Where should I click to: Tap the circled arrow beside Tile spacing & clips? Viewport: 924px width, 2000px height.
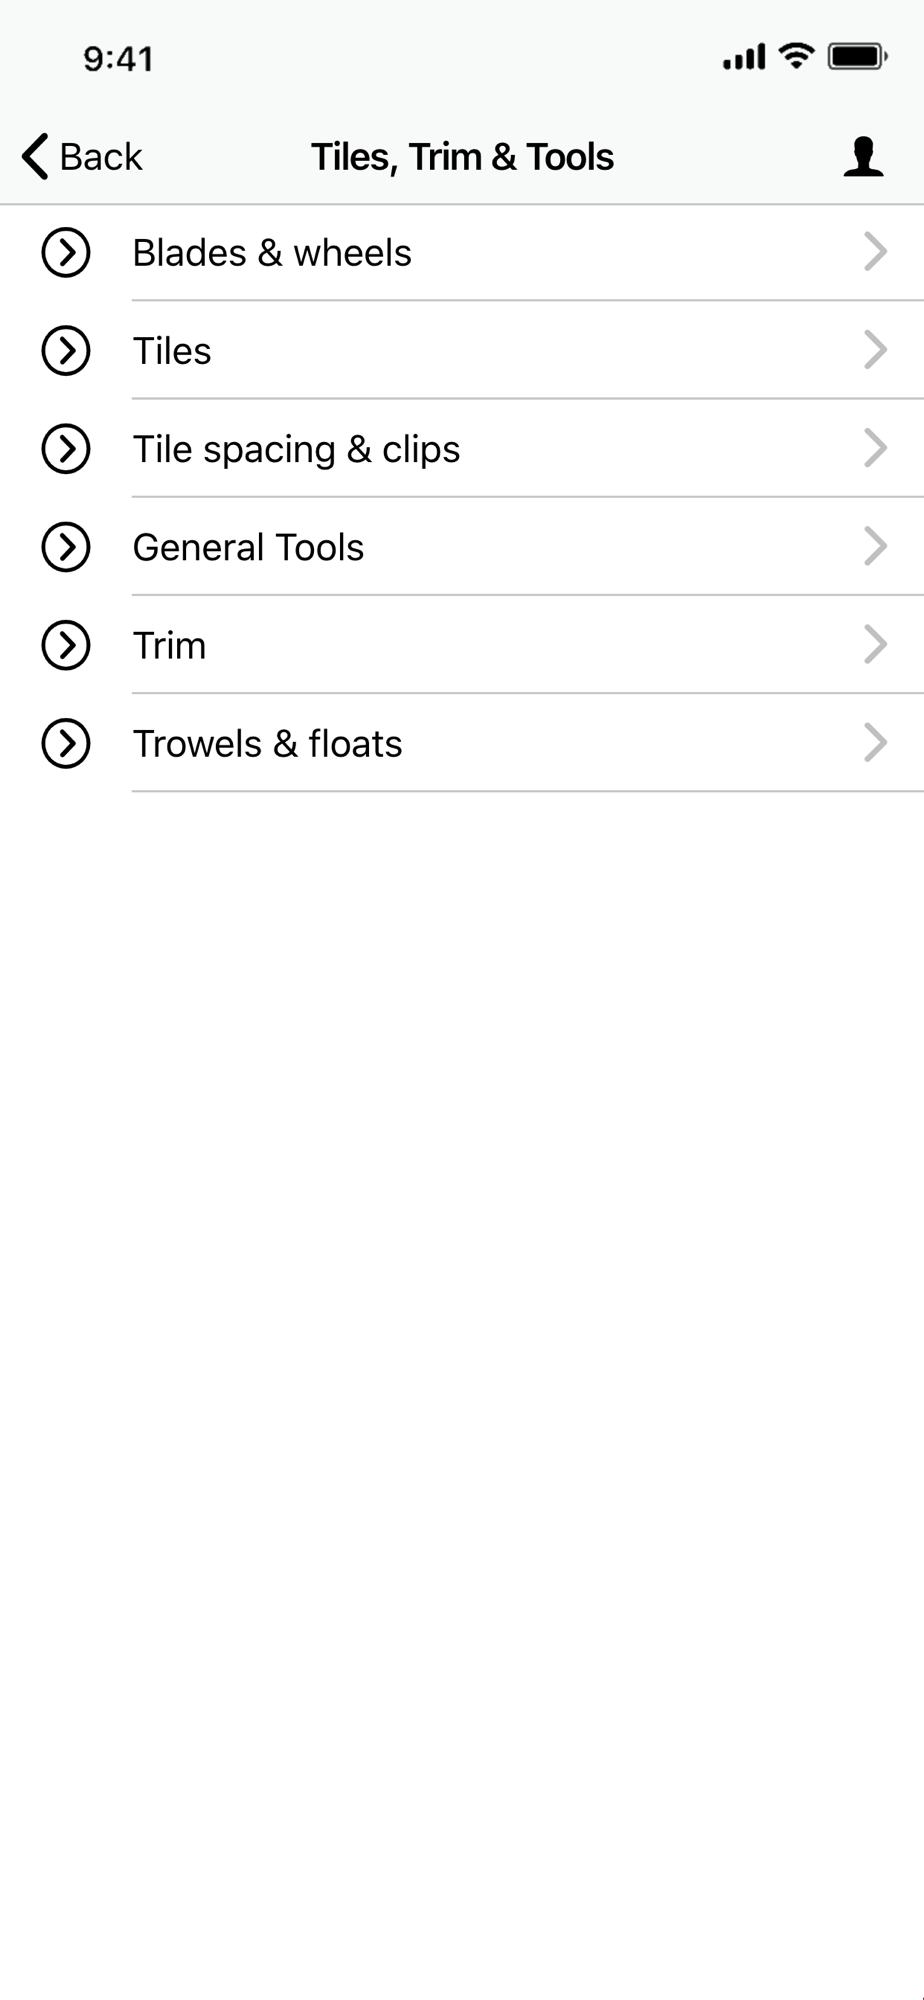click(x=66, y=448)
